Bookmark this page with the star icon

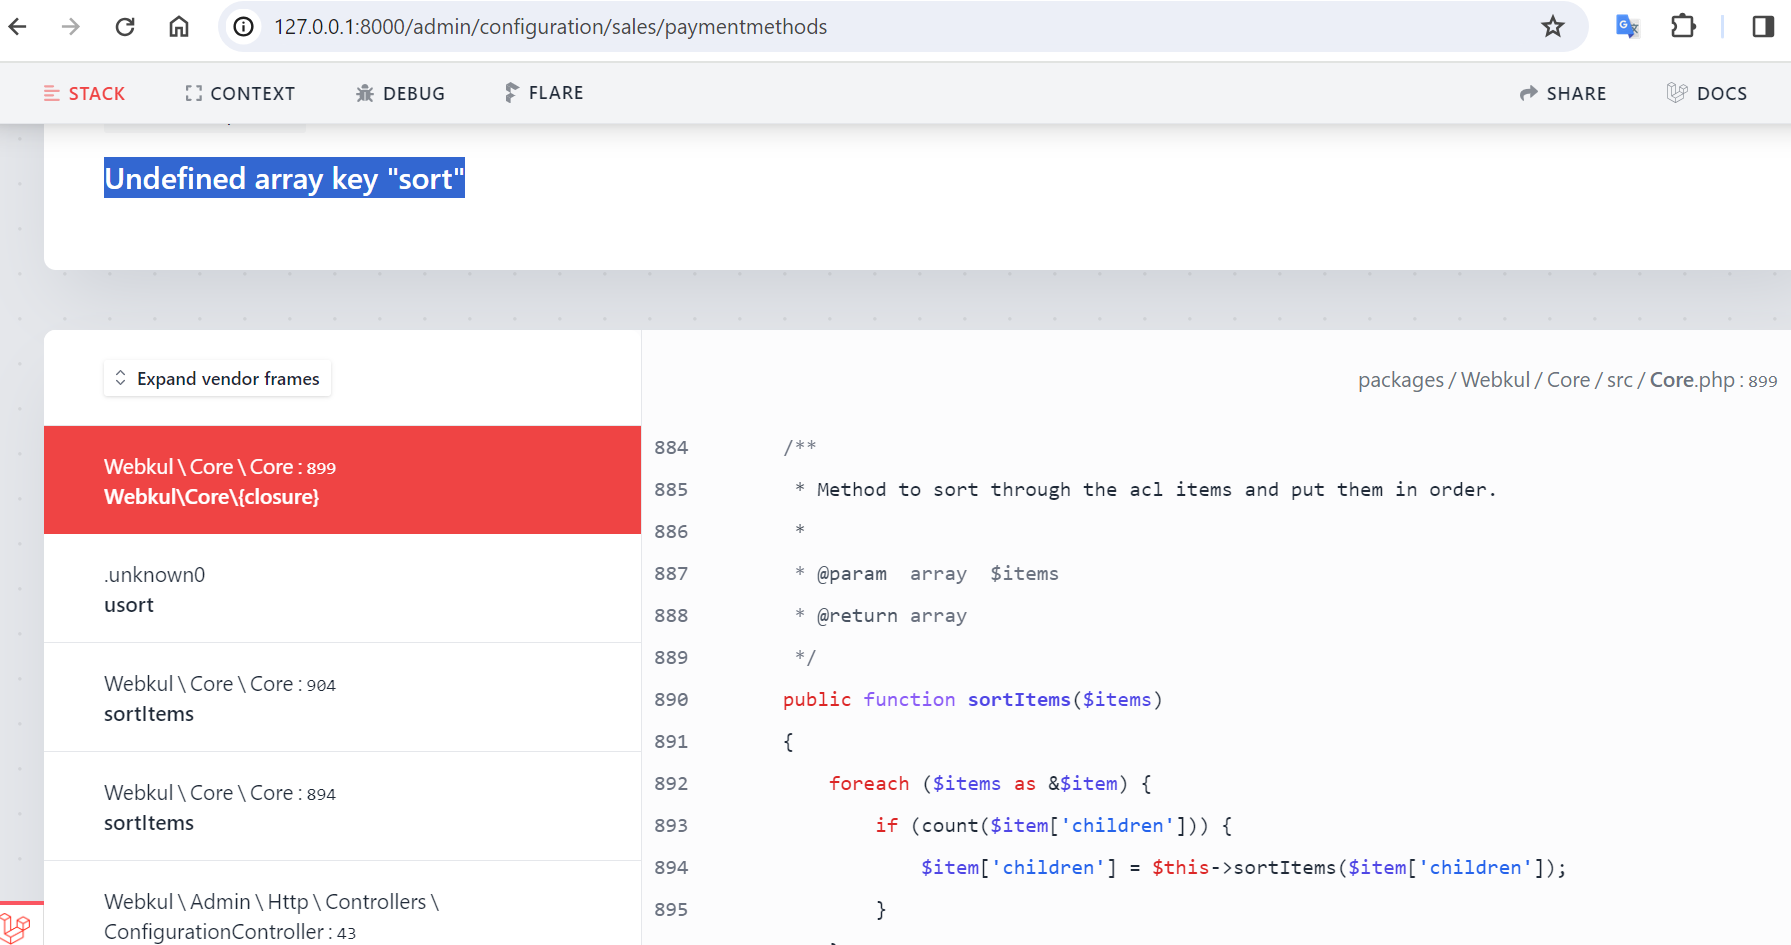tap(1552, 27)
